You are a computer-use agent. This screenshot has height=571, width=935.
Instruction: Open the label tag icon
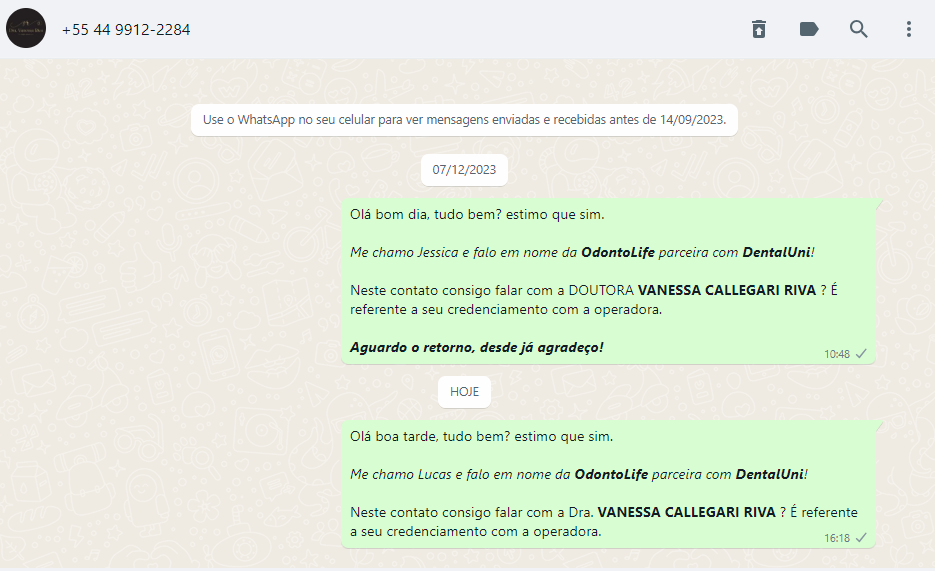[809, 29]
